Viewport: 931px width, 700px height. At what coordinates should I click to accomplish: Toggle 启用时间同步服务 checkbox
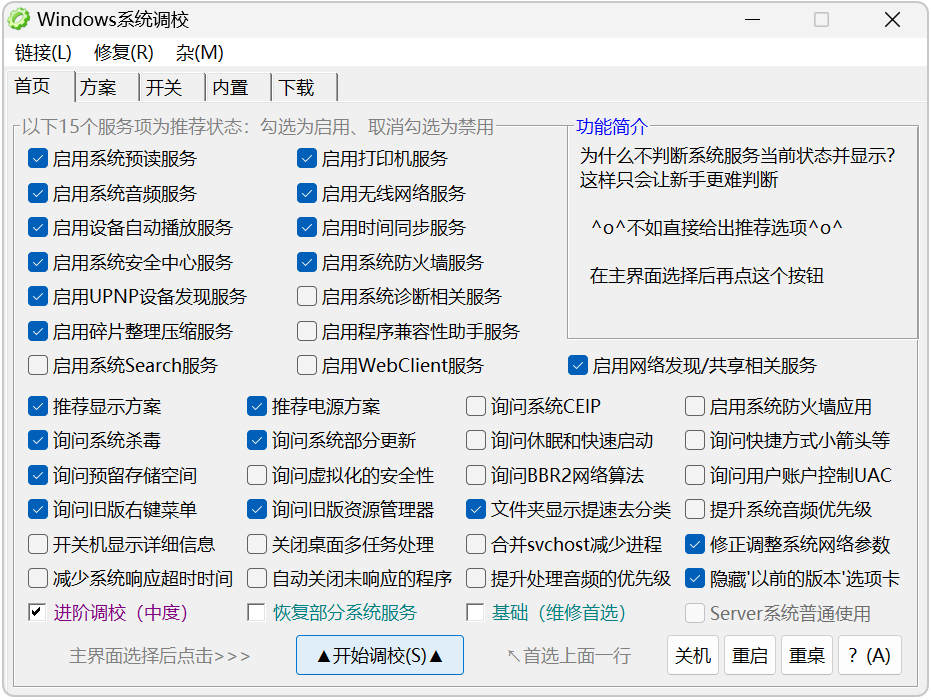(307, 227)
